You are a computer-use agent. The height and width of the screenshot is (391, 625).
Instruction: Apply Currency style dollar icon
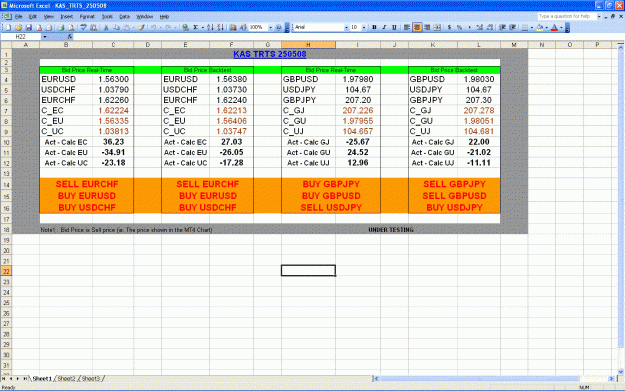(449, 28)
